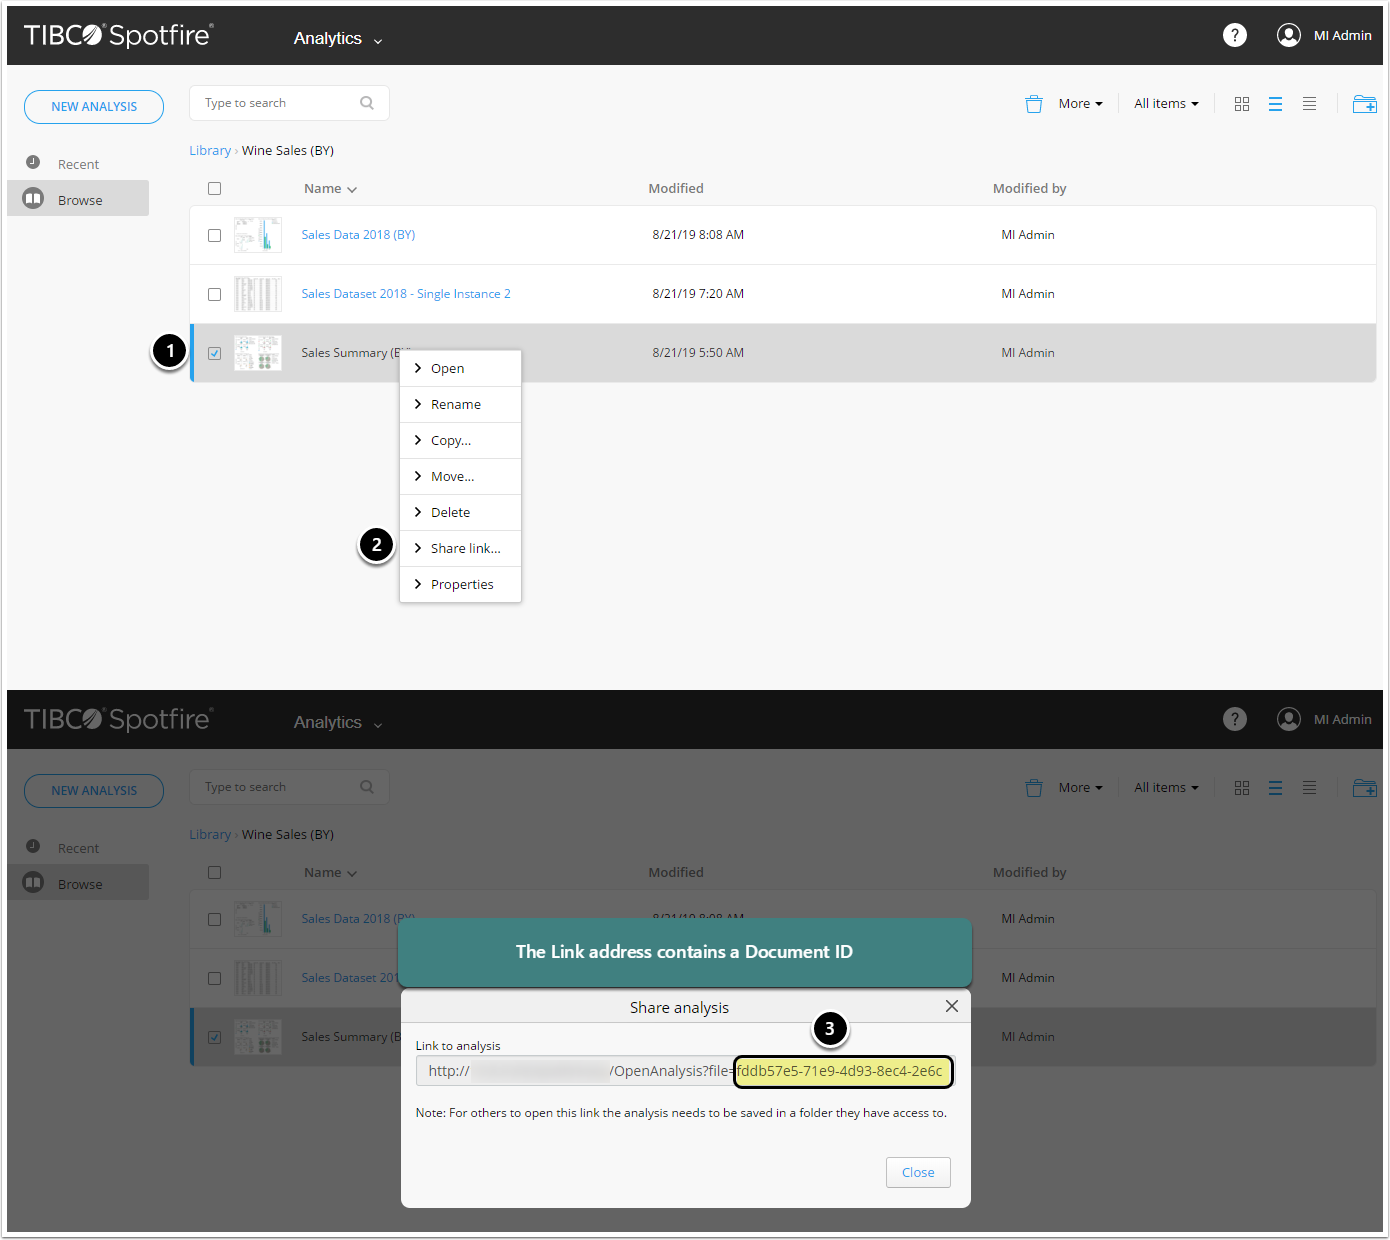Screen dimensions: 1390x1240
Task: Switch to tile grid view in the undimmed toolbar
Action: point(1242,104)
